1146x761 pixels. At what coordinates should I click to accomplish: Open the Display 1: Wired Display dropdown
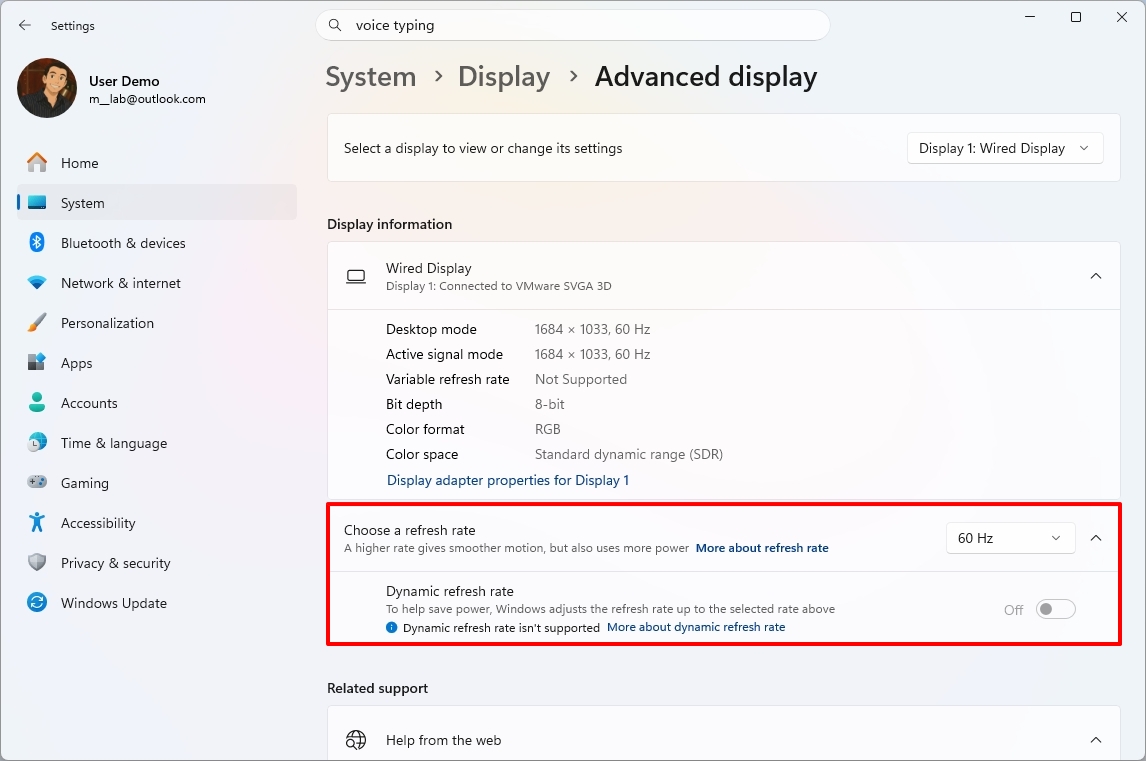(x=1005, y=148)
